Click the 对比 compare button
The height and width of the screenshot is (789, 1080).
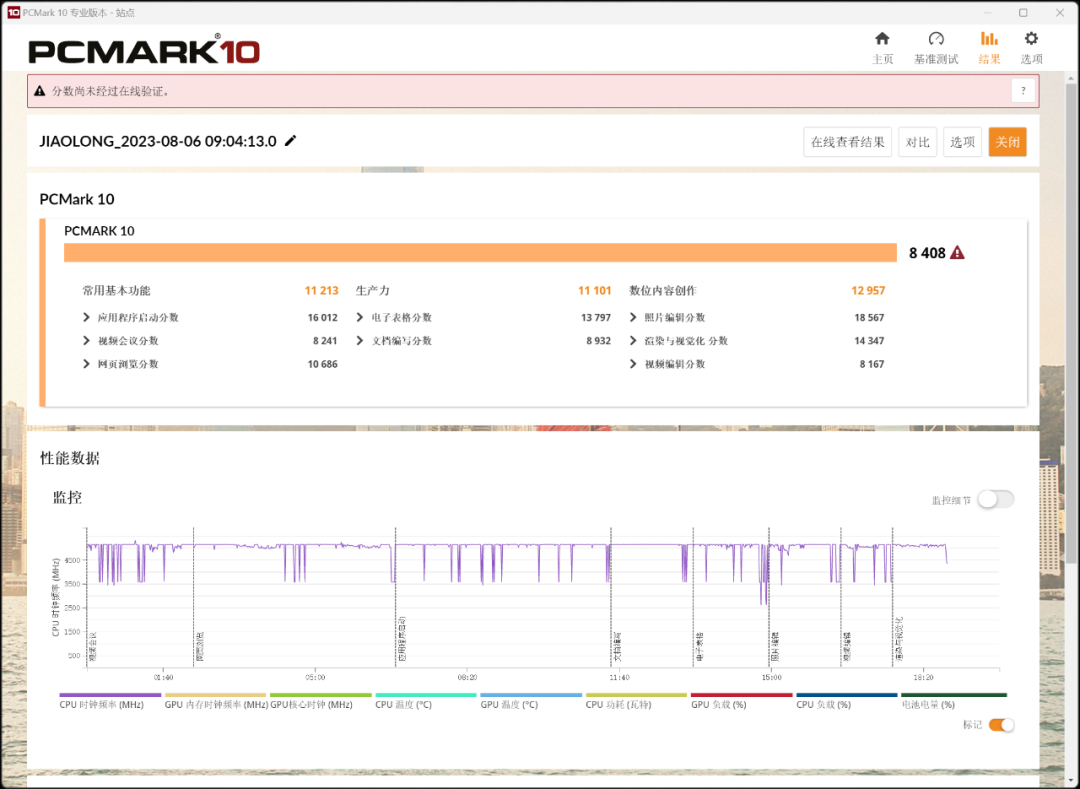tap(917, 142)
